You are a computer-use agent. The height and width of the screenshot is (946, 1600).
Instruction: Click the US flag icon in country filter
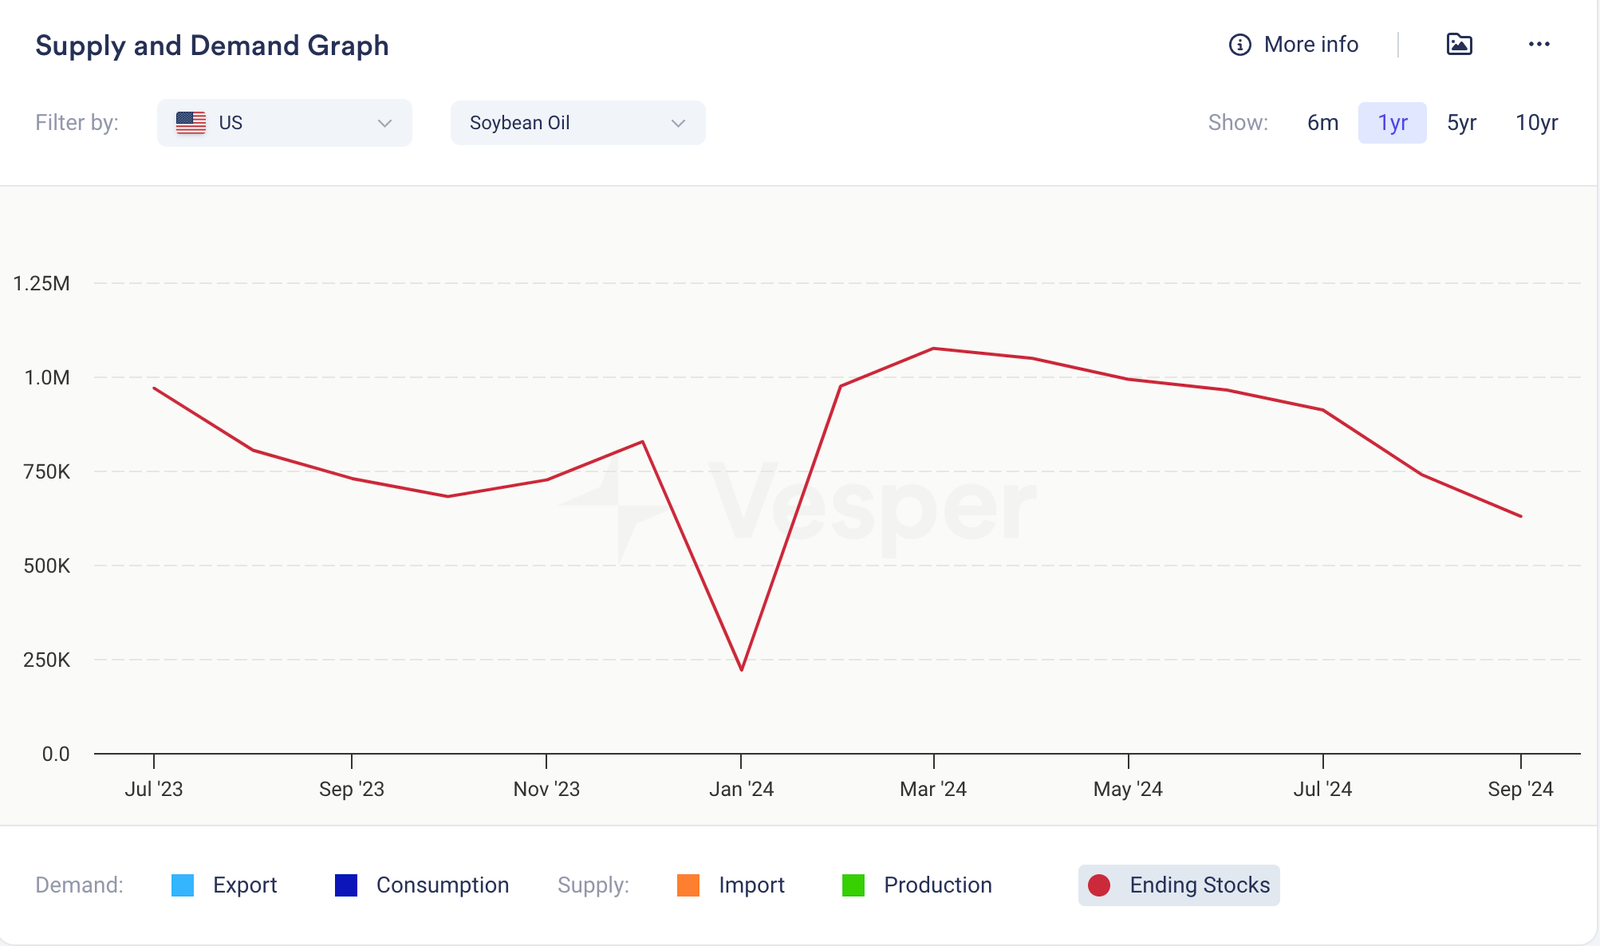tap(191, 123)
